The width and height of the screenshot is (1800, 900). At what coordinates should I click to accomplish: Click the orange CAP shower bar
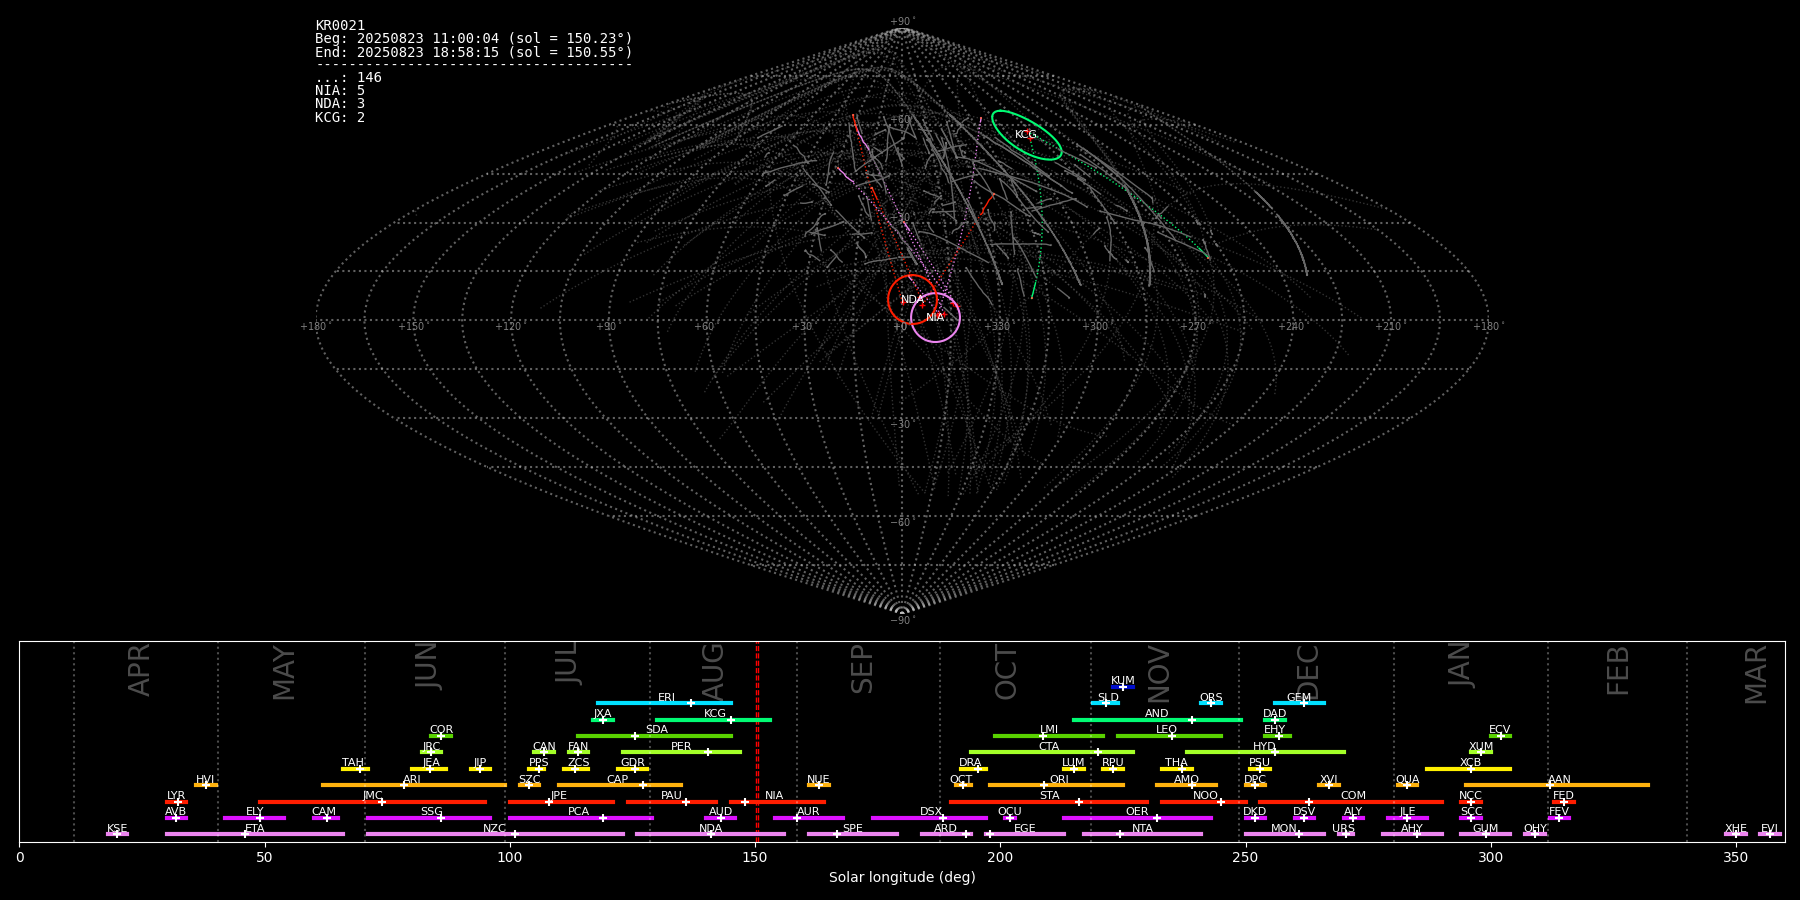coord(620,785)
